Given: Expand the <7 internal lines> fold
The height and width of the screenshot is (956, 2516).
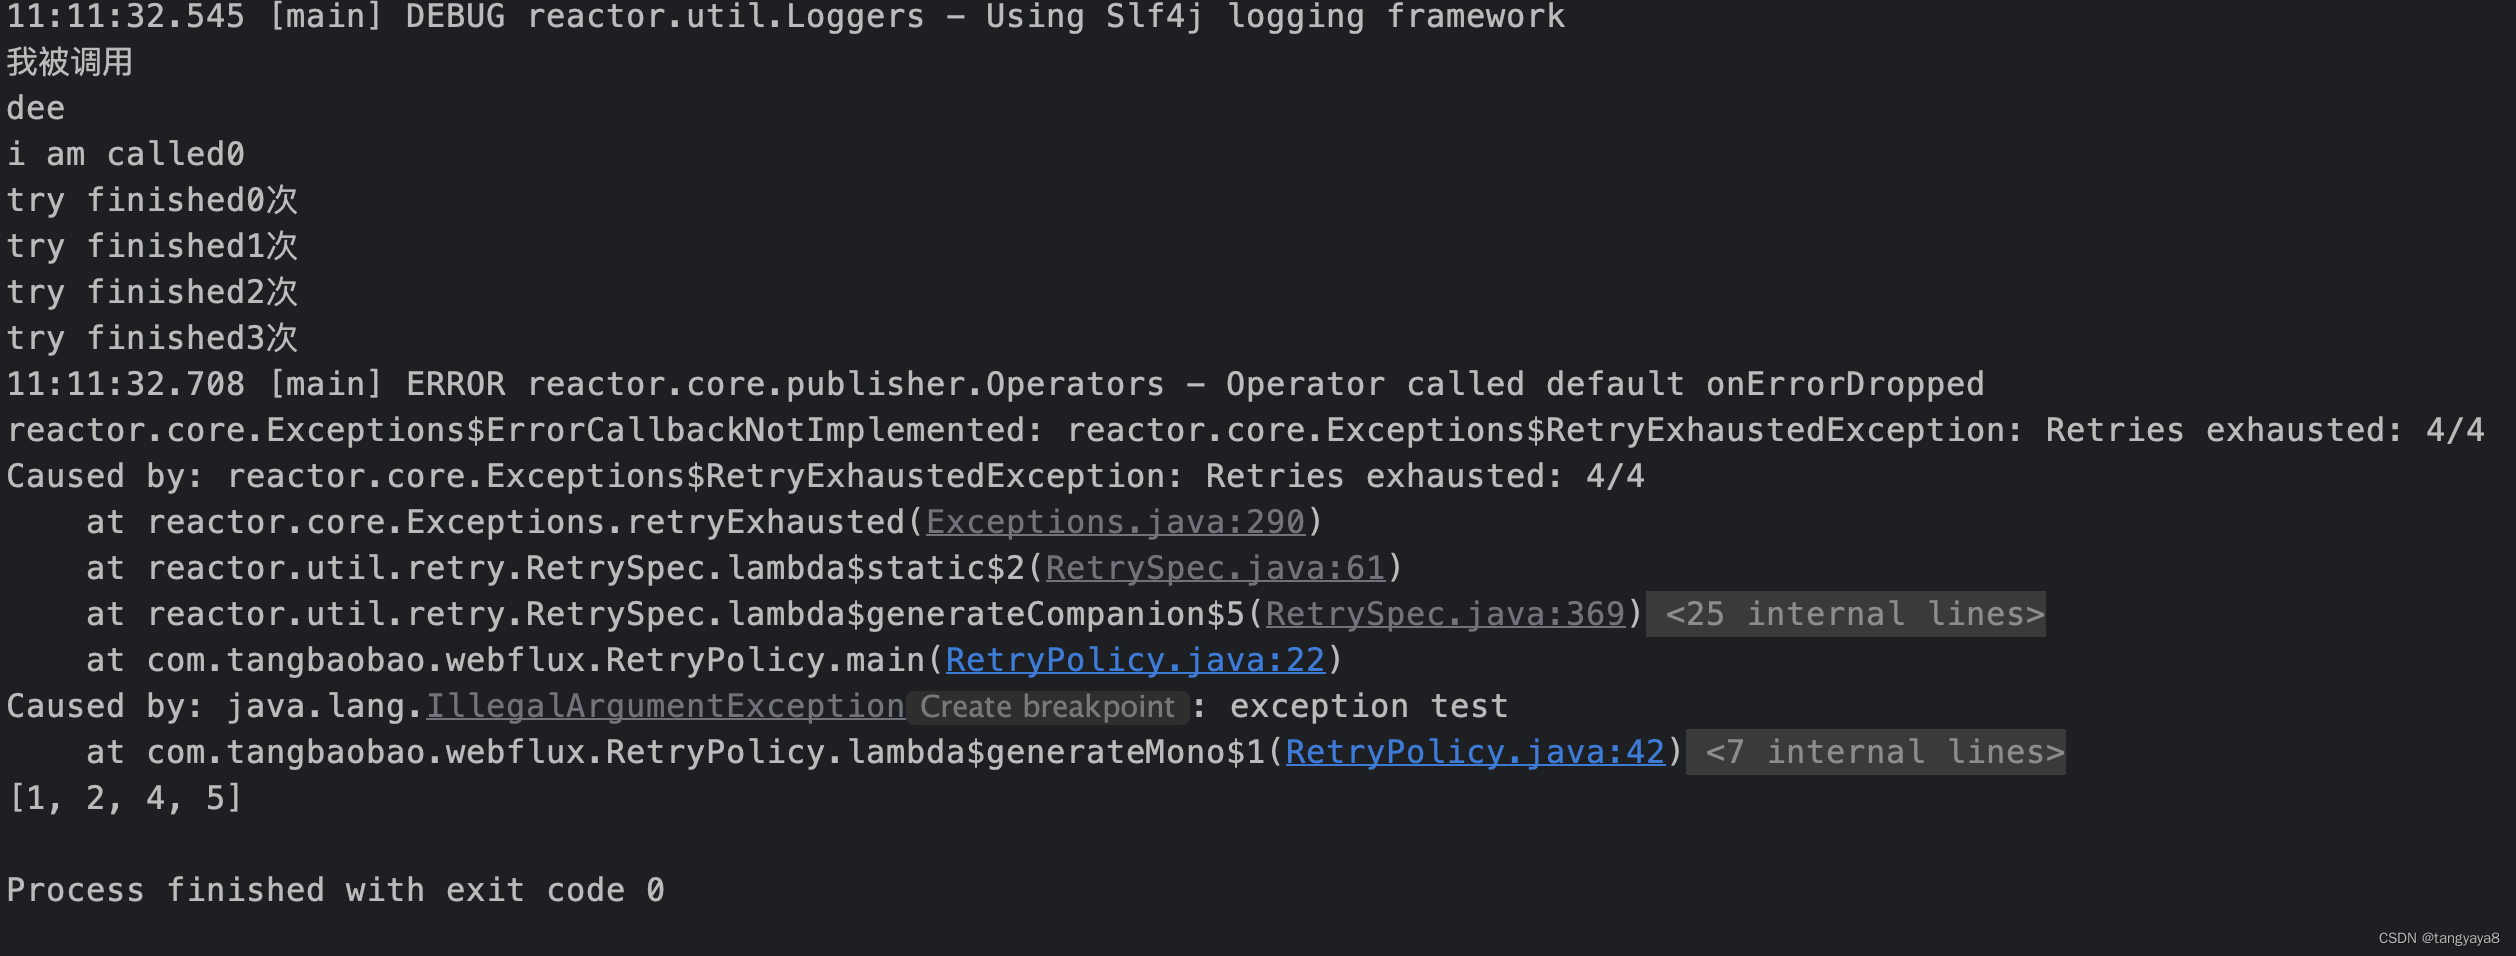Looking at the screenshot, I should tap(1875, 752).
